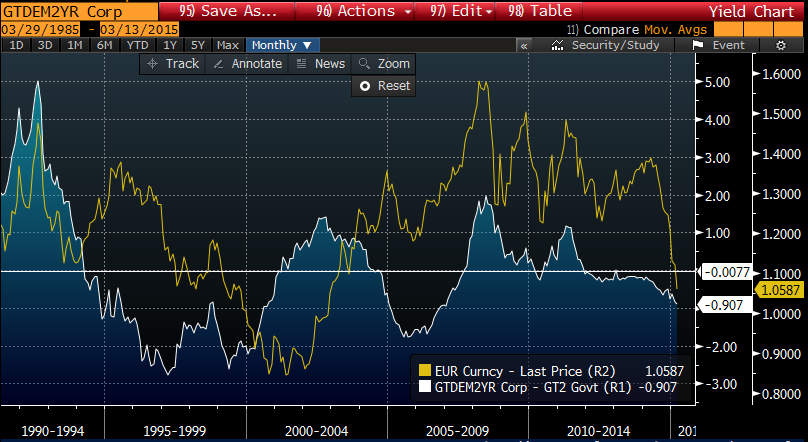Click the Track crosshair tool
The width and height of the screenshot is (808, 442).
coord(173,63)
